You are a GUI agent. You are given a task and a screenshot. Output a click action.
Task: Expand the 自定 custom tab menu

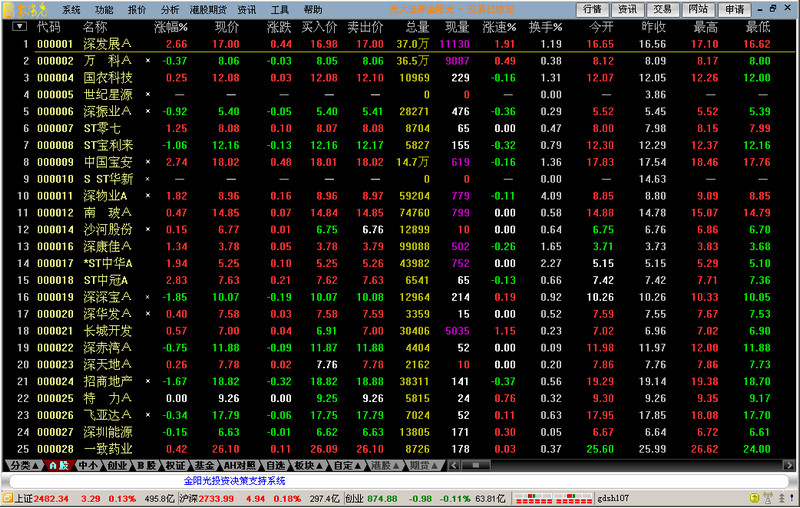pyautogui.click(x=347, y=466)
